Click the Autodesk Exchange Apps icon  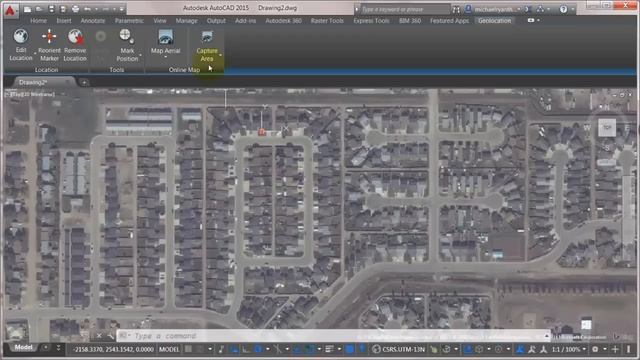click(x=528, y=9)
